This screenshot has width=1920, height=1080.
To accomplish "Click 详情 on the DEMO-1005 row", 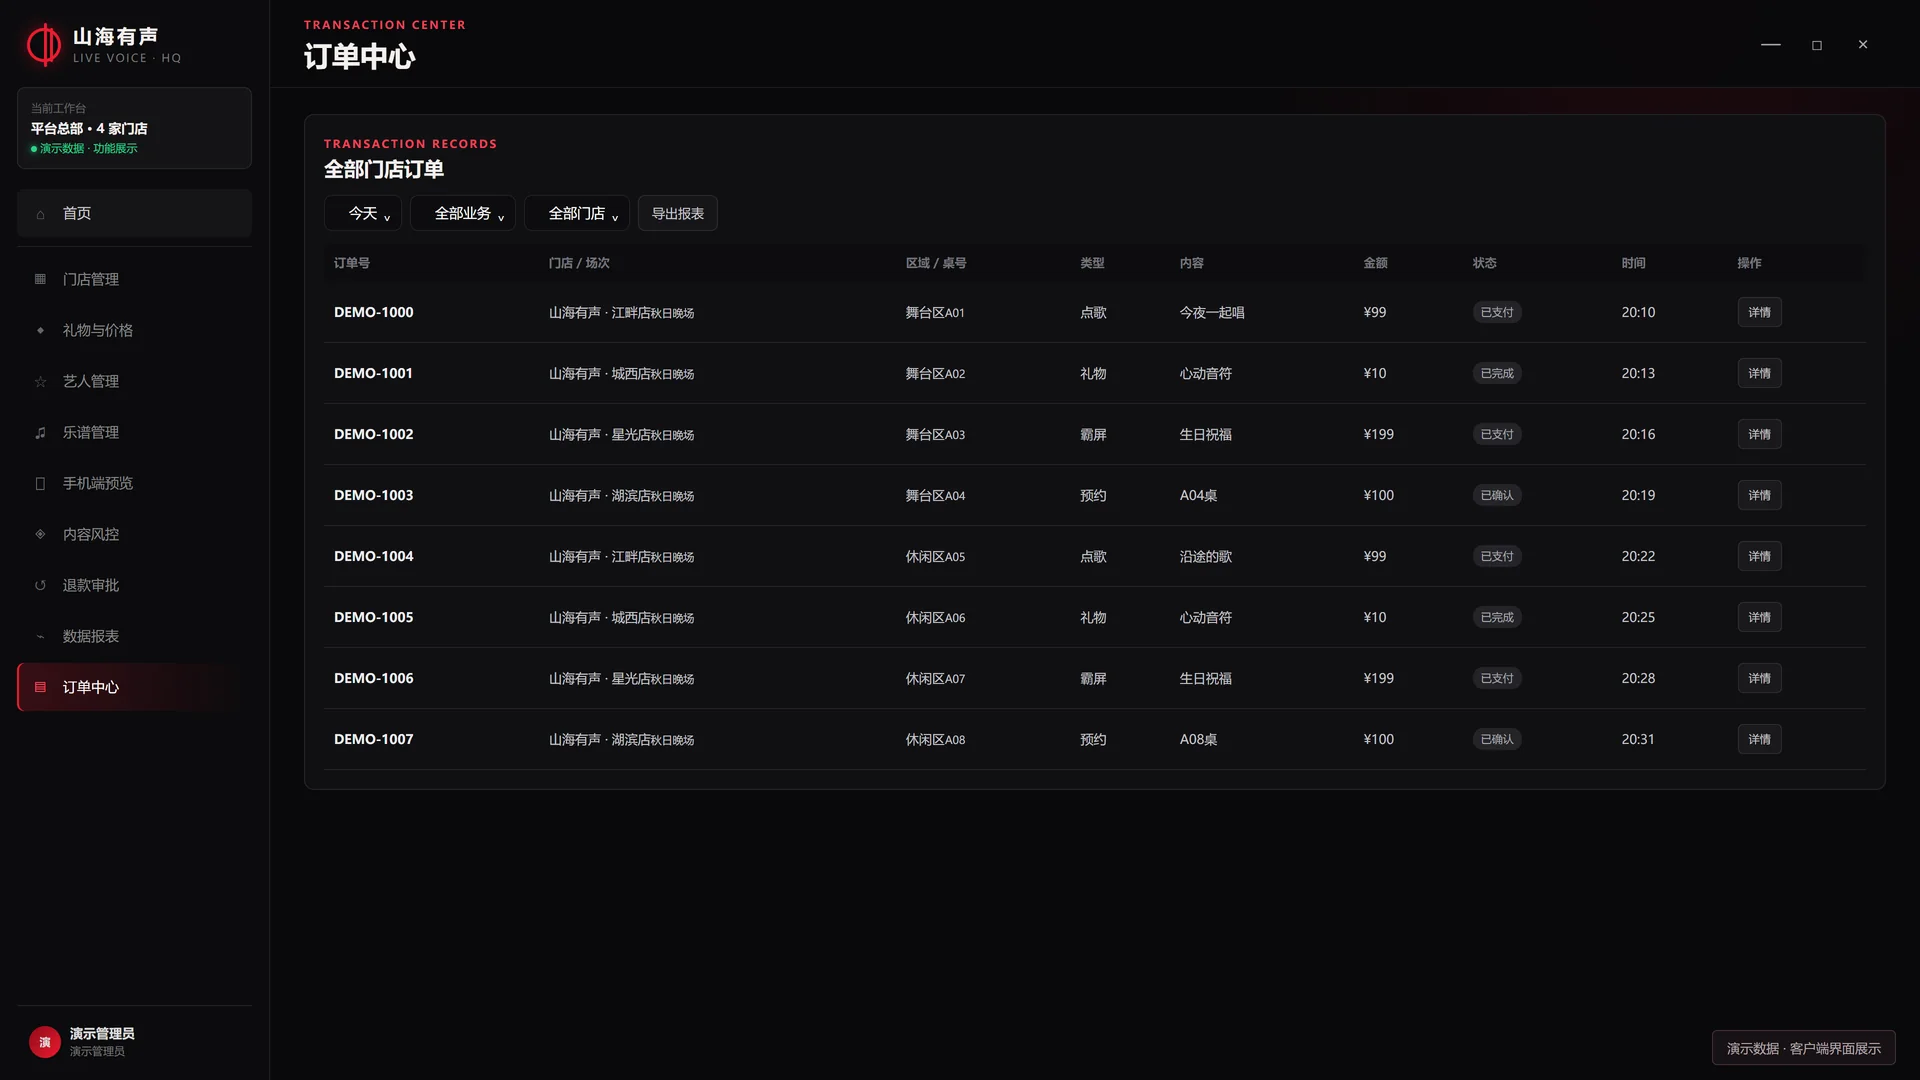I will coord(1759,617).
